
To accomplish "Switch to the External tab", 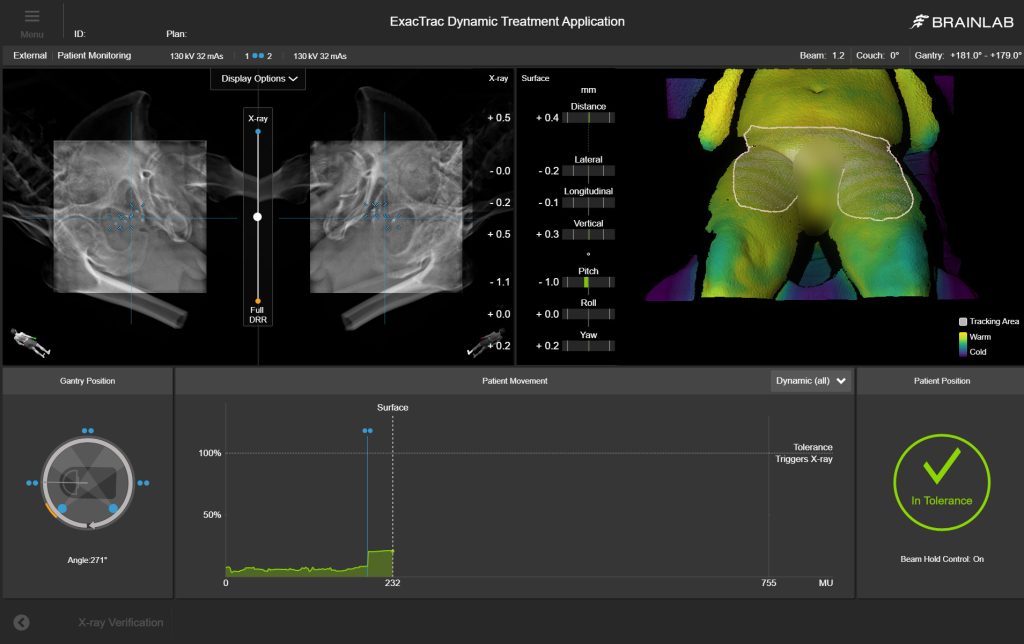I will pyautogui.click(x=30, y=56).
